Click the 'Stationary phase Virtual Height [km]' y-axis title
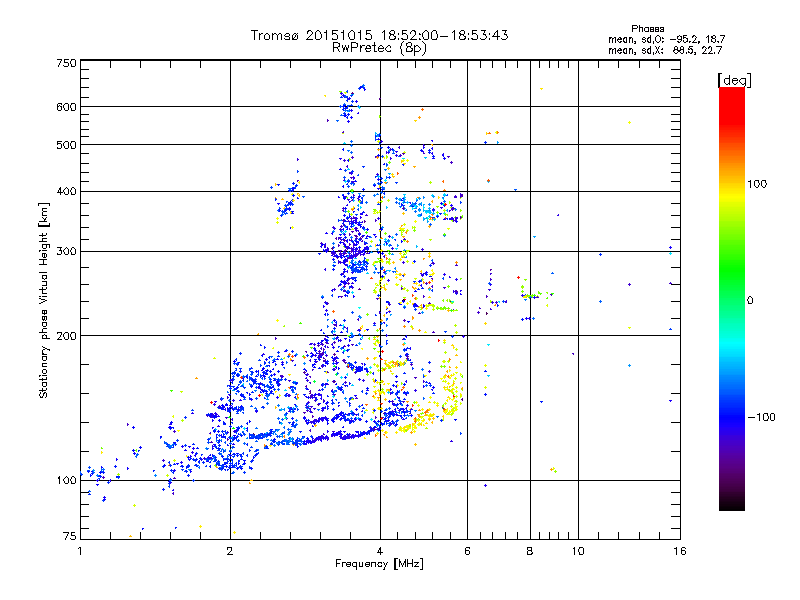 pyautogui.click(x=44, y=300)
